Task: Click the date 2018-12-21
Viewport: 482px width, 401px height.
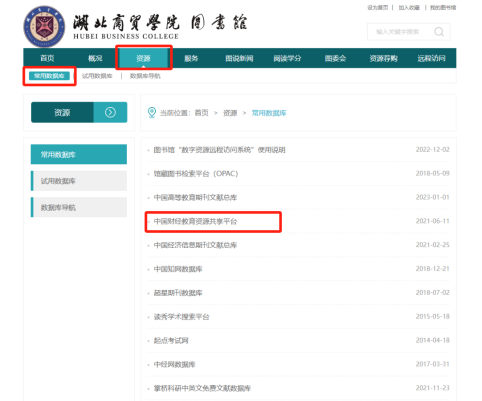Action: tap(433, 269)
